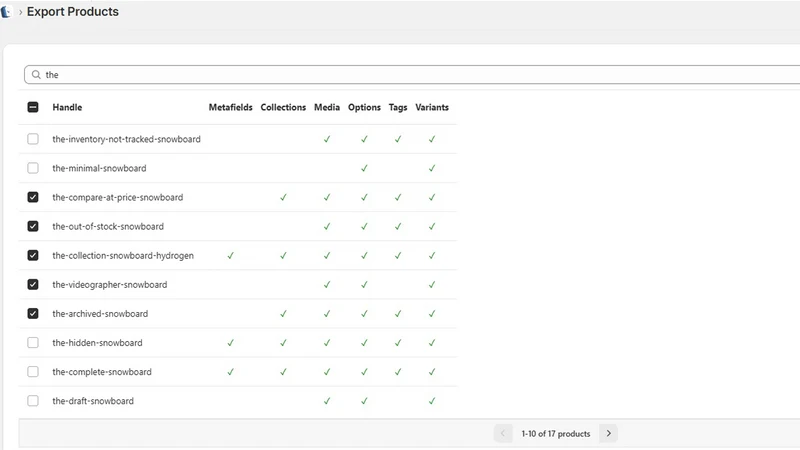
Task: Check the-draft-snowboard checkbox
Action: pyautogui.click(x=33, y=401)
